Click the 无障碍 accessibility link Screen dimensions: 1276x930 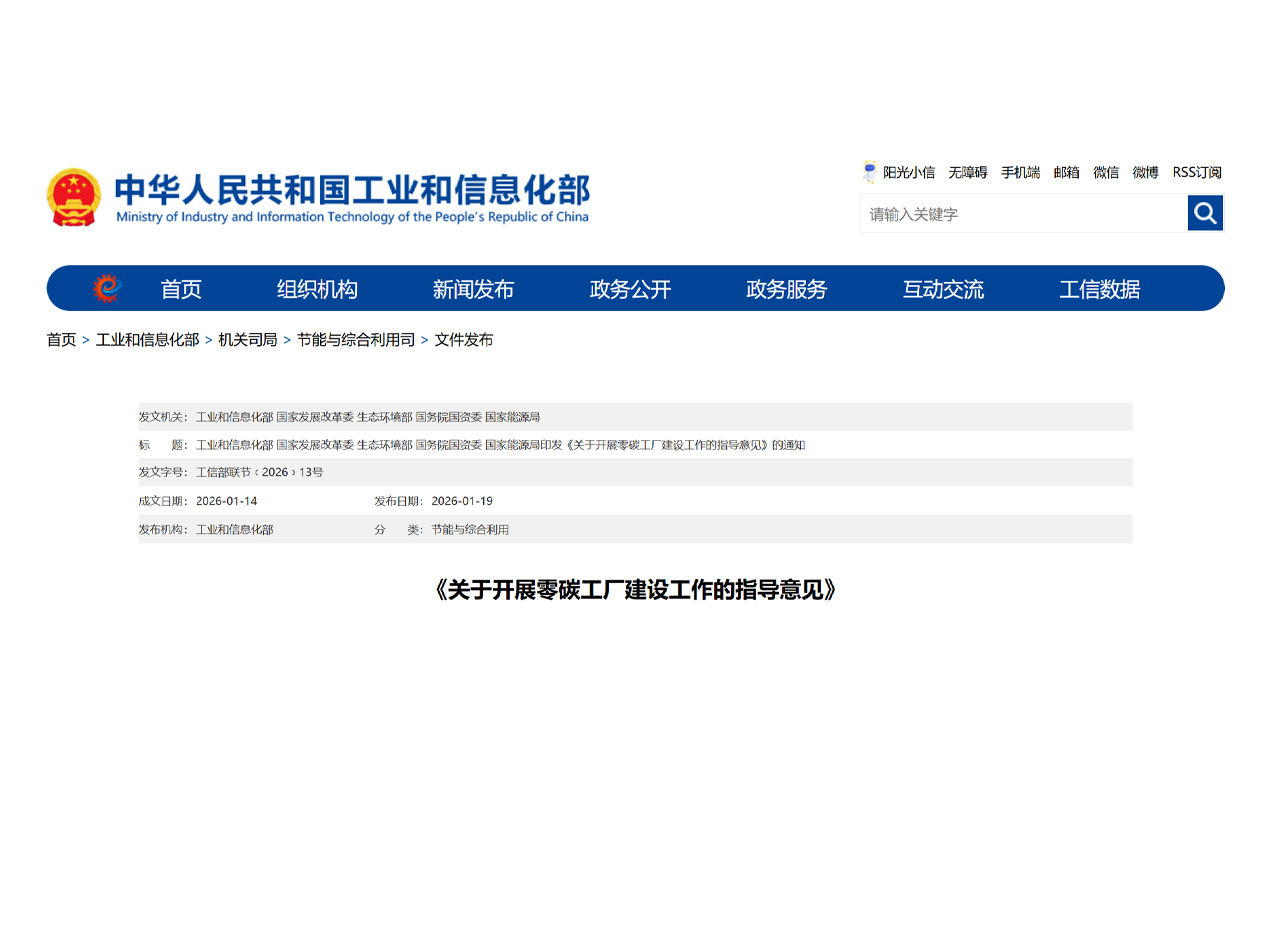967,172
